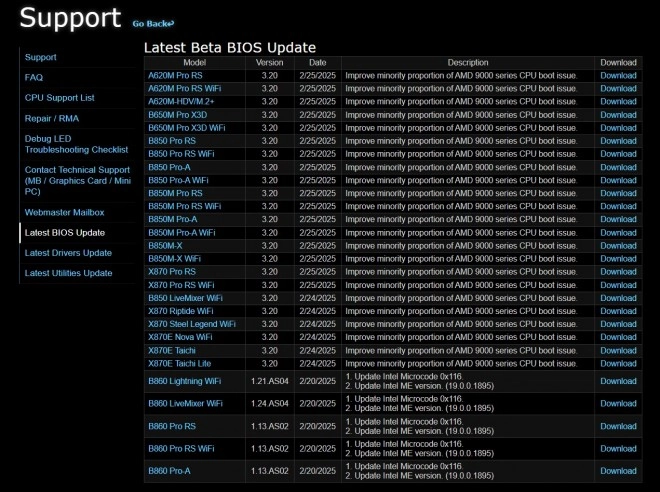660x492 pixels.
Task: Open the B850M Pro RS model link
Action: click(x=175, y=193)
